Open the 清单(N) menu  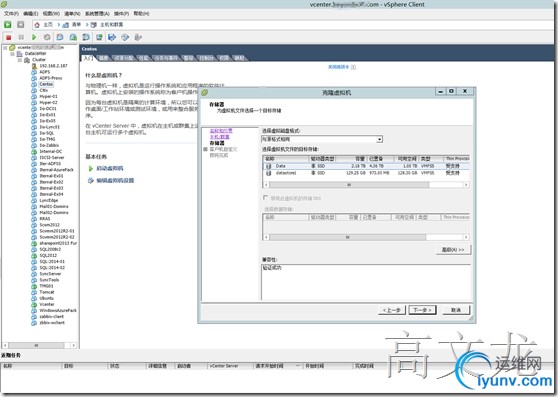coord(72,14)
